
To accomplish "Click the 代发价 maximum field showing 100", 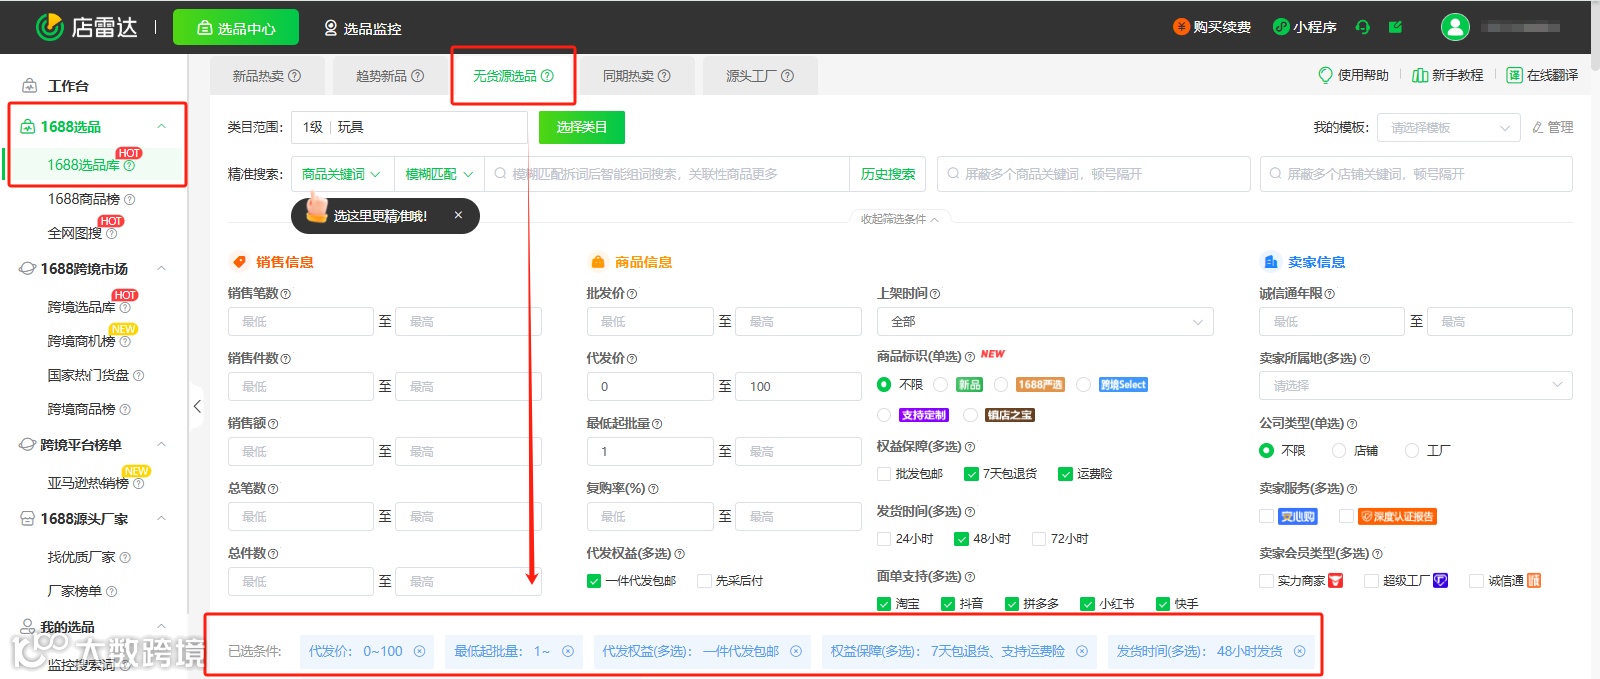I will (x=799, y=387).
